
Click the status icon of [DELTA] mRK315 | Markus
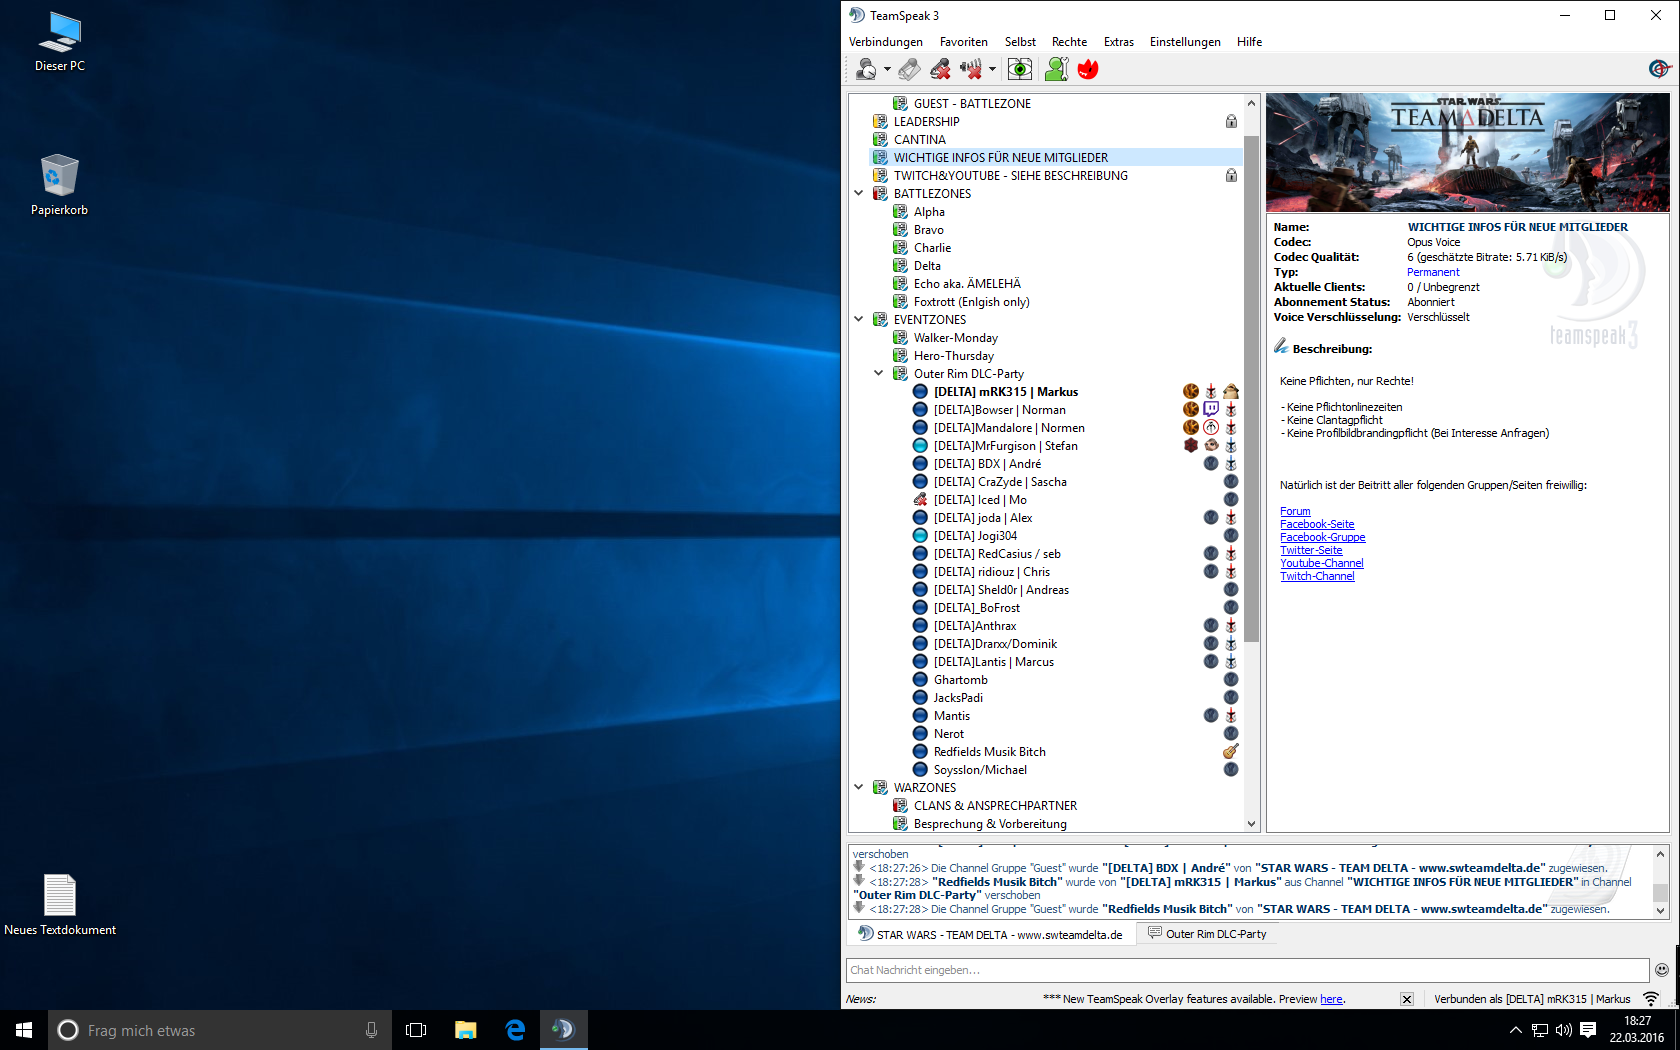920,391
